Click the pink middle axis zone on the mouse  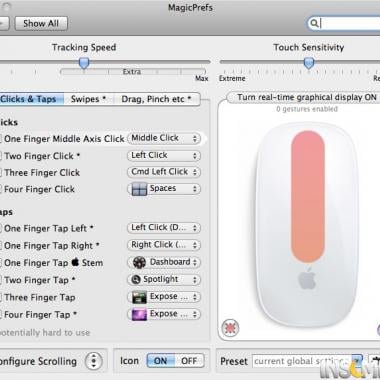(308, 197)
